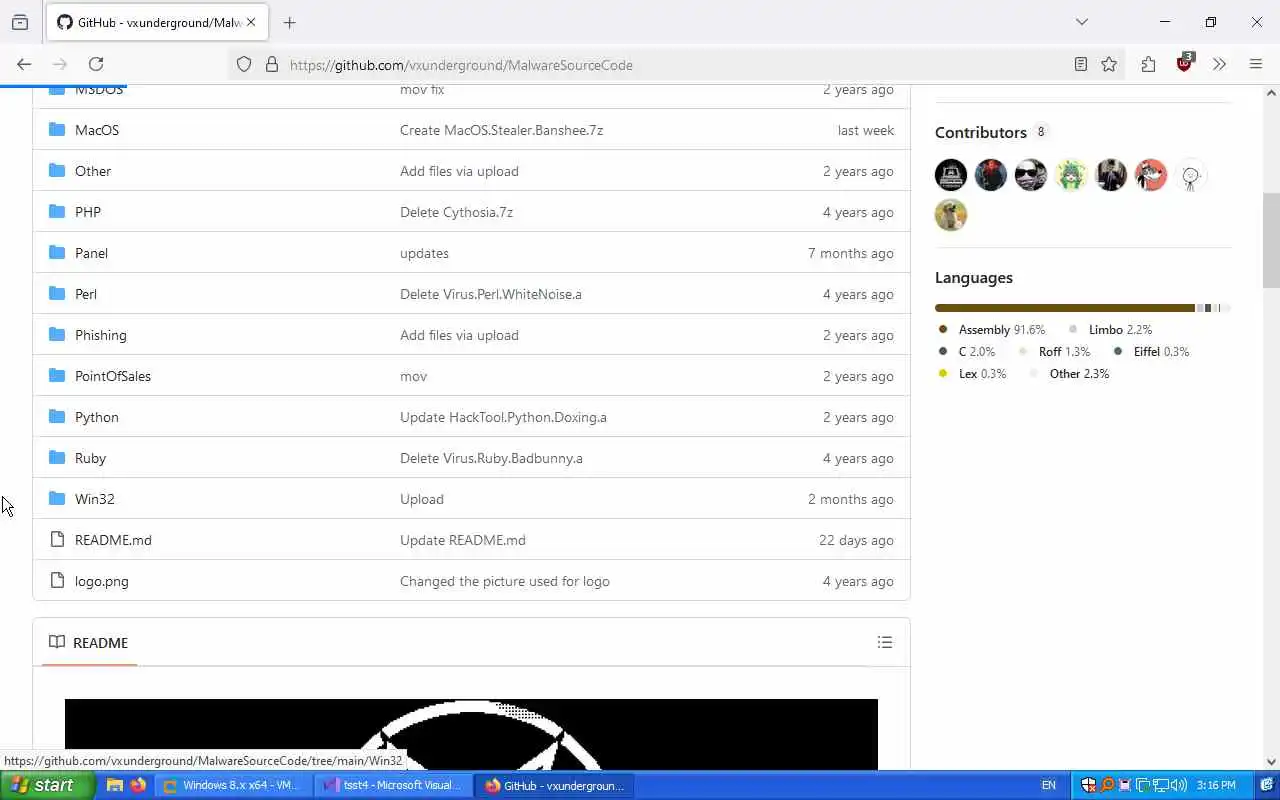Screen dimensions: 1280x800
Task: Click the file icon beside README.md
Action: pos(57,540)
